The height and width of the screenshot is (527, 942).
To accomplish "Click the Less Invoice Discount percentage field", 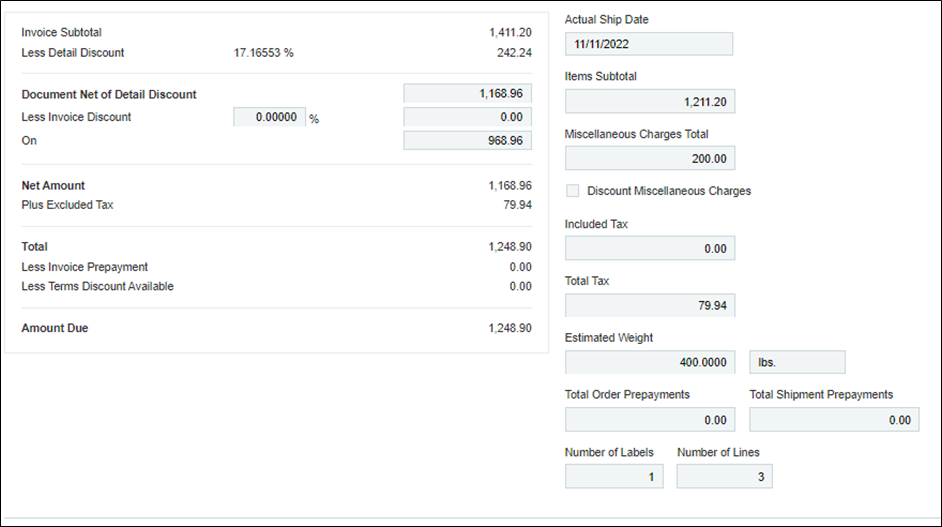I will 269,117.
